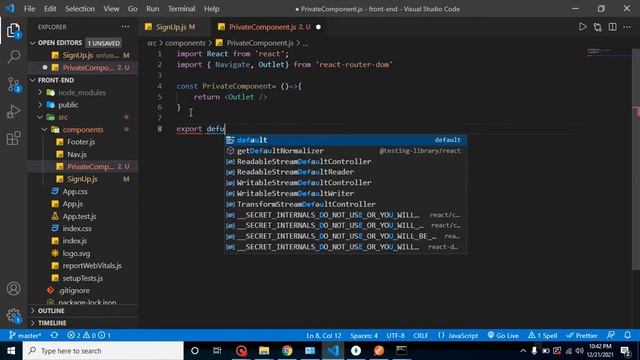The height and width of the screenshot is (360, 640).
Task: Open the Run and Debug view
Action: (13, 111)
